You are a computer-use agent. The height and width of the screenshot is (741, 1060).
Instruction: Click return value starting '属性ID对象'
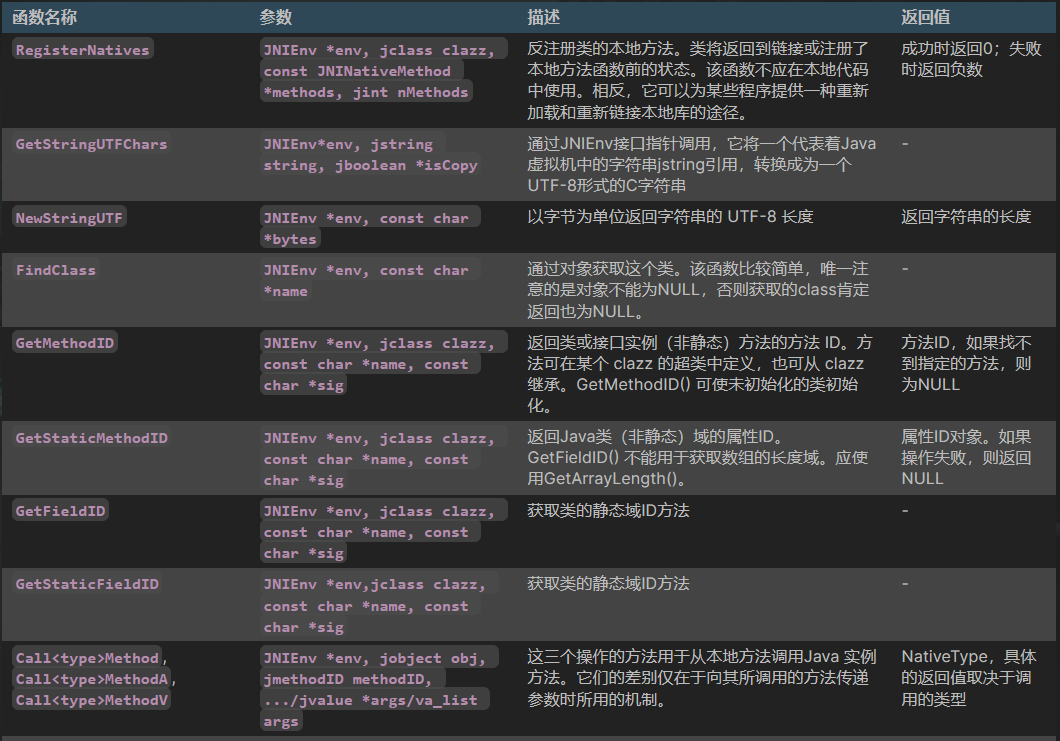[x=966, y=458]
